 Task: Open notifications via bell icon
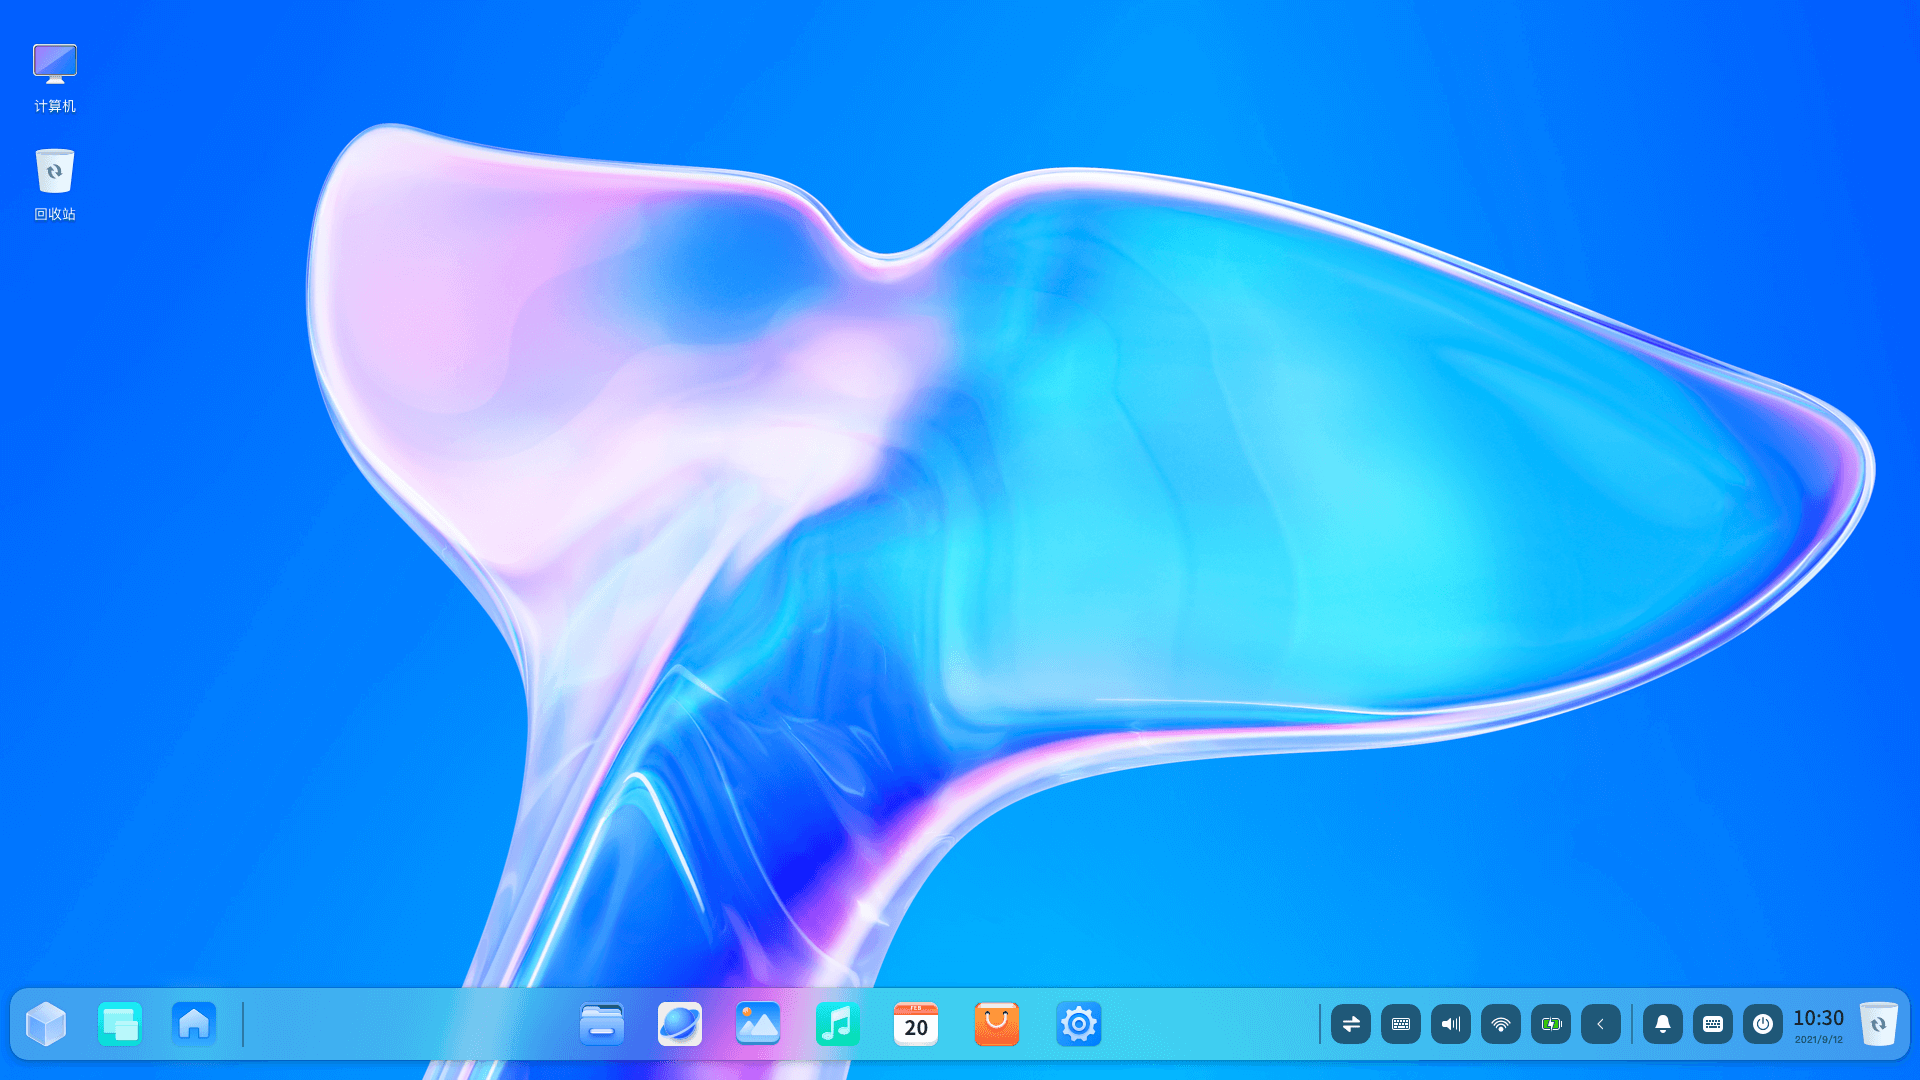(1663, 1024)
